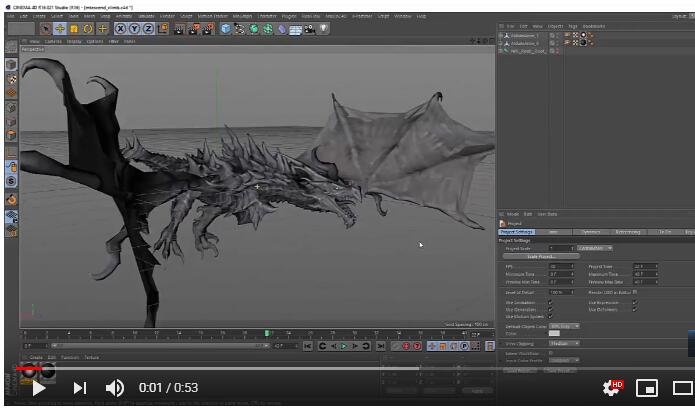Open the Default Object Color dropdown
Image resolution: width=695 pixels, height=412 pixels.
(x=564, y=326)
